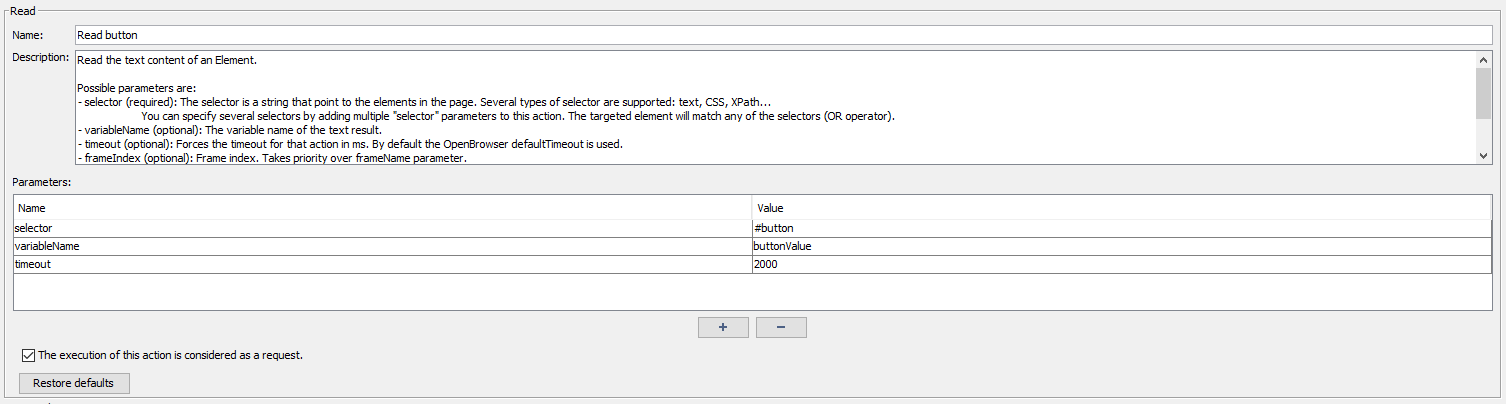
Task: Click the Name column header
Action: pyautogui.click(x=382, y=207)
